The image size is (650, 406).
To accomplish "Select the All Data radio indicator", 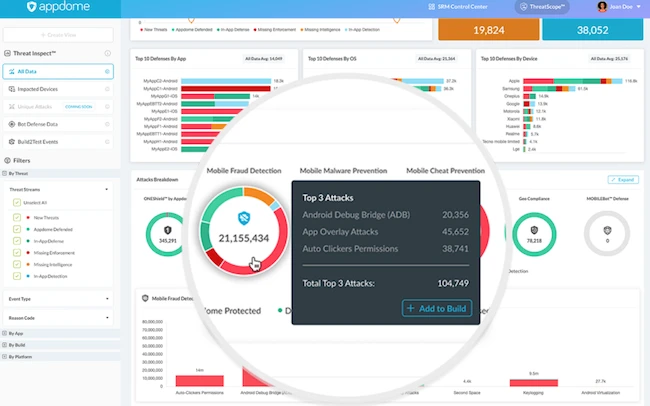I will pyautogui.click(x=107, y=71).
